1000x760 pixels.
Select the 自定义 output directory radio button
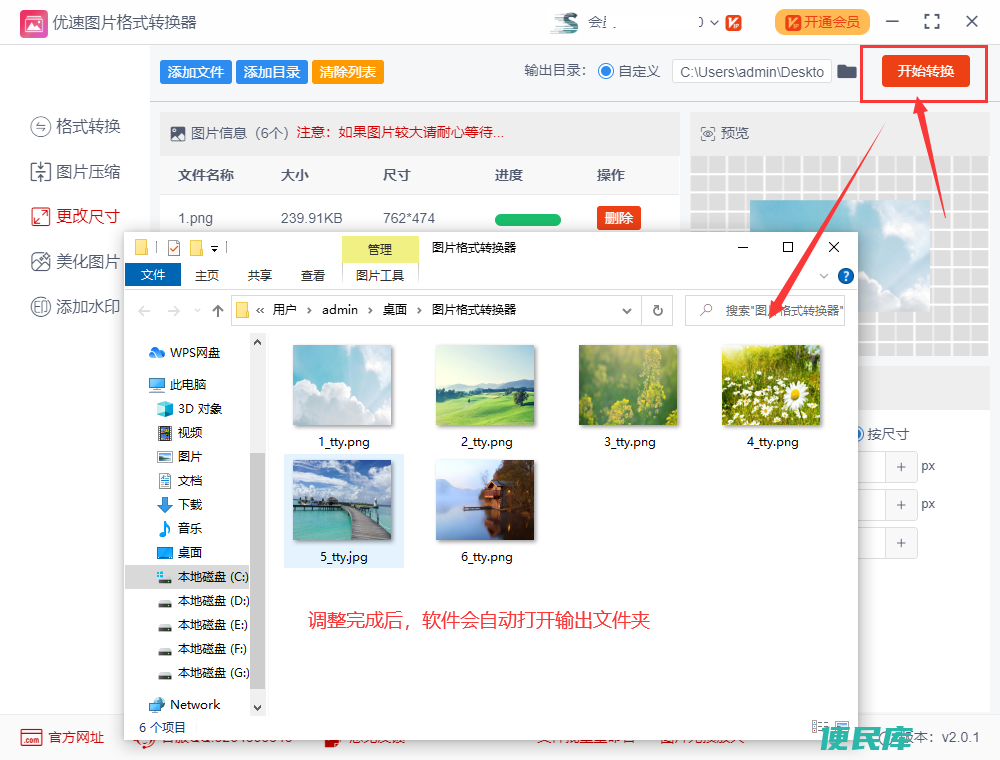coord(606,71)
